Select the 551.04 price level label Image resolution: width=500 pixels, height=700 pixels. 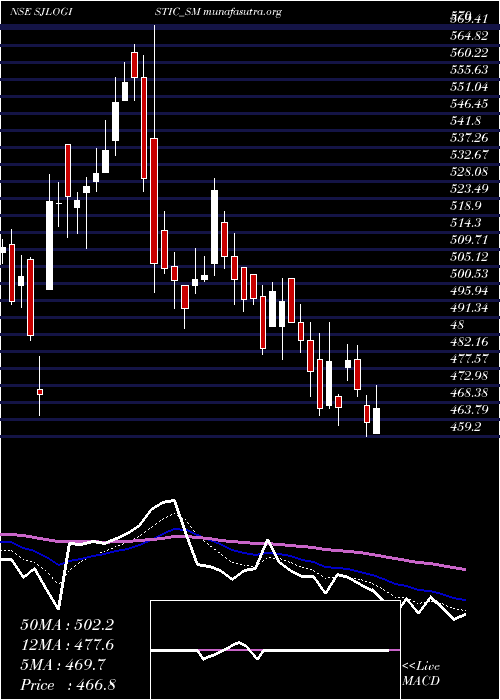click(471, 87)
